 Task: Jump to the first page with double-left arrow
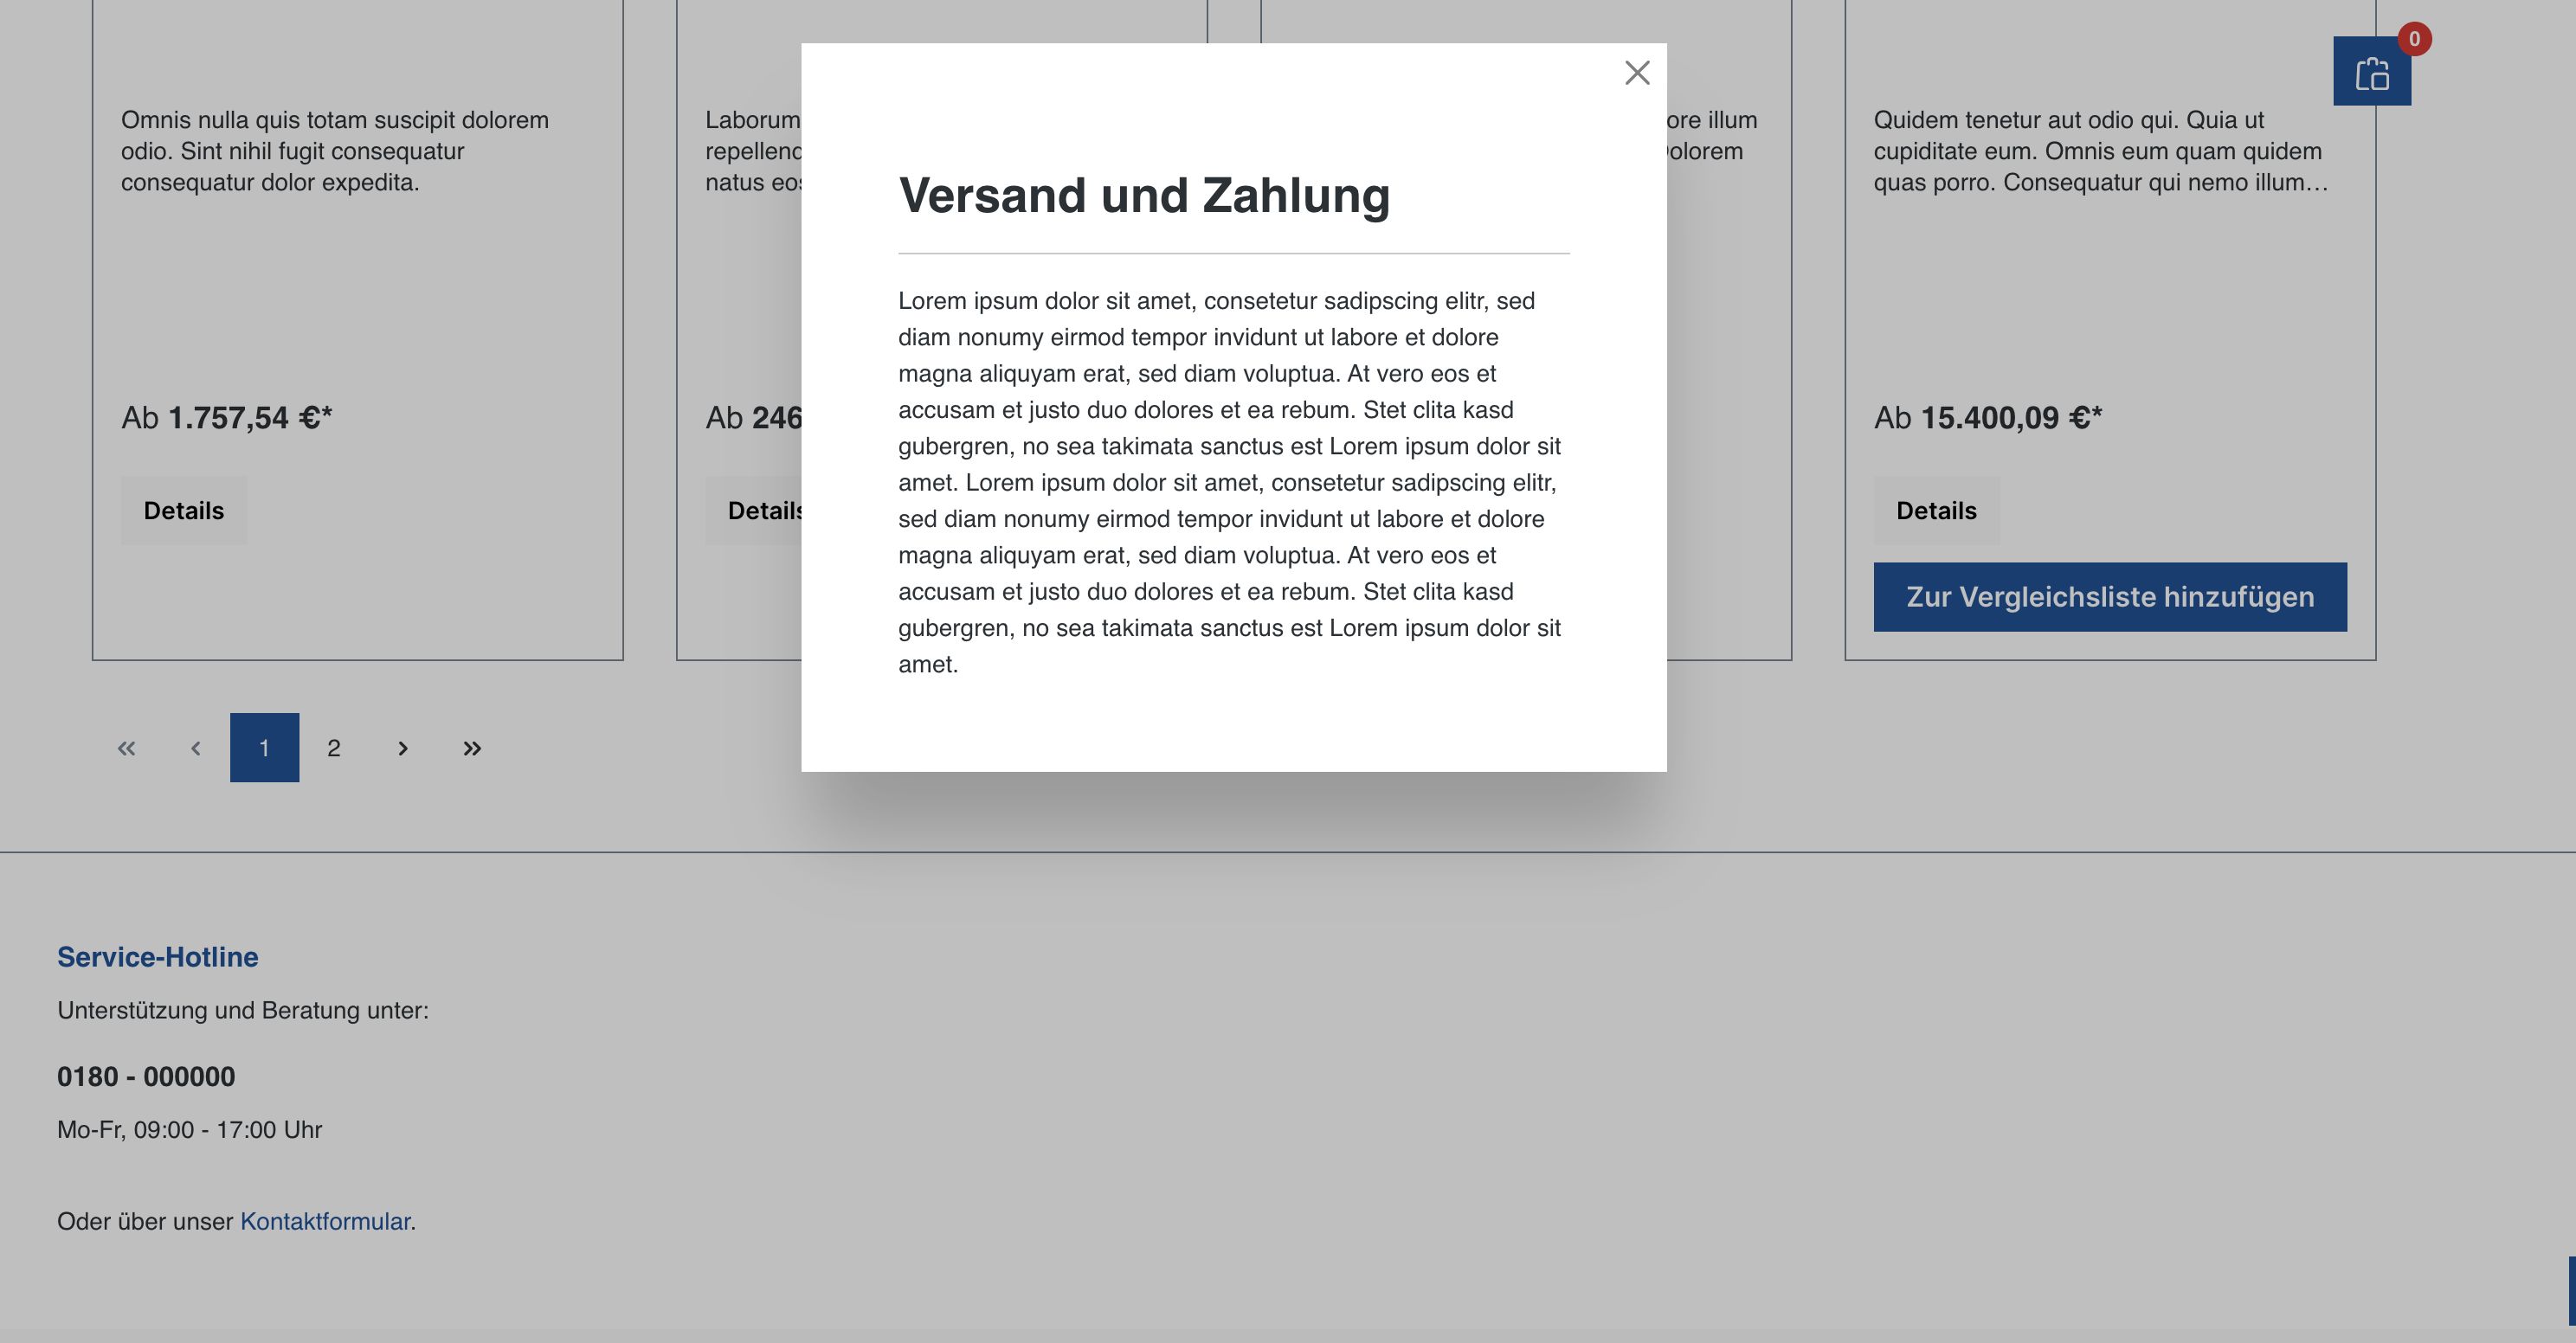click(126, 747)
